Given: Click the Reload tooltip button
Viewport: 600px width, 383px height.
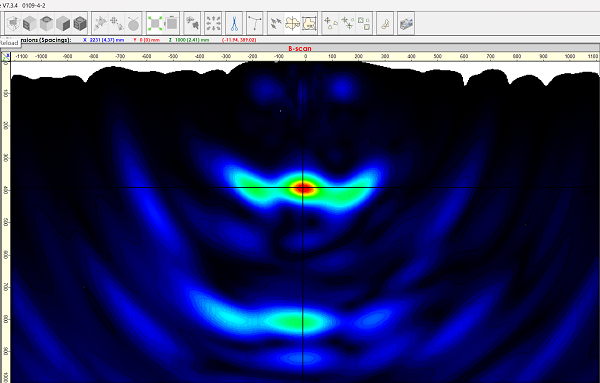Looking at the screenshot, I should coord(10,42).
